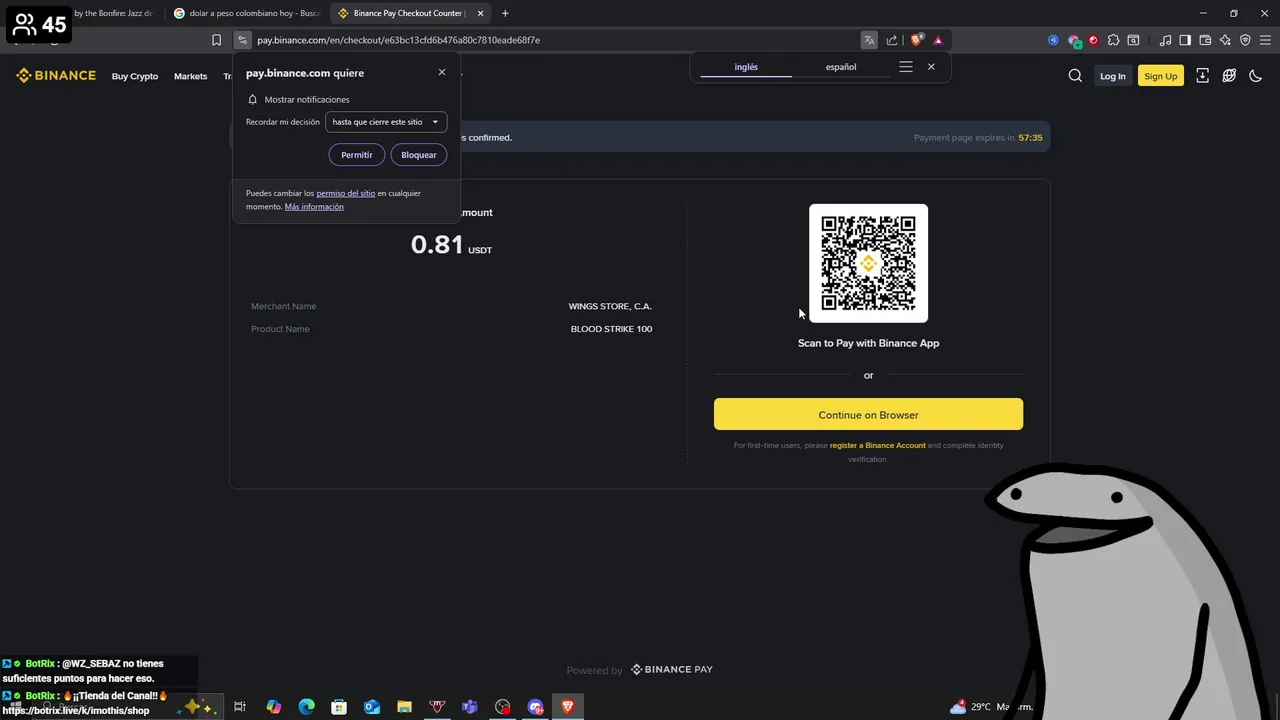This screenshot has width=1280, height=720.
Task: Click the WINGS STORE, C.A. merchant text
Action: tap(610, 306)
